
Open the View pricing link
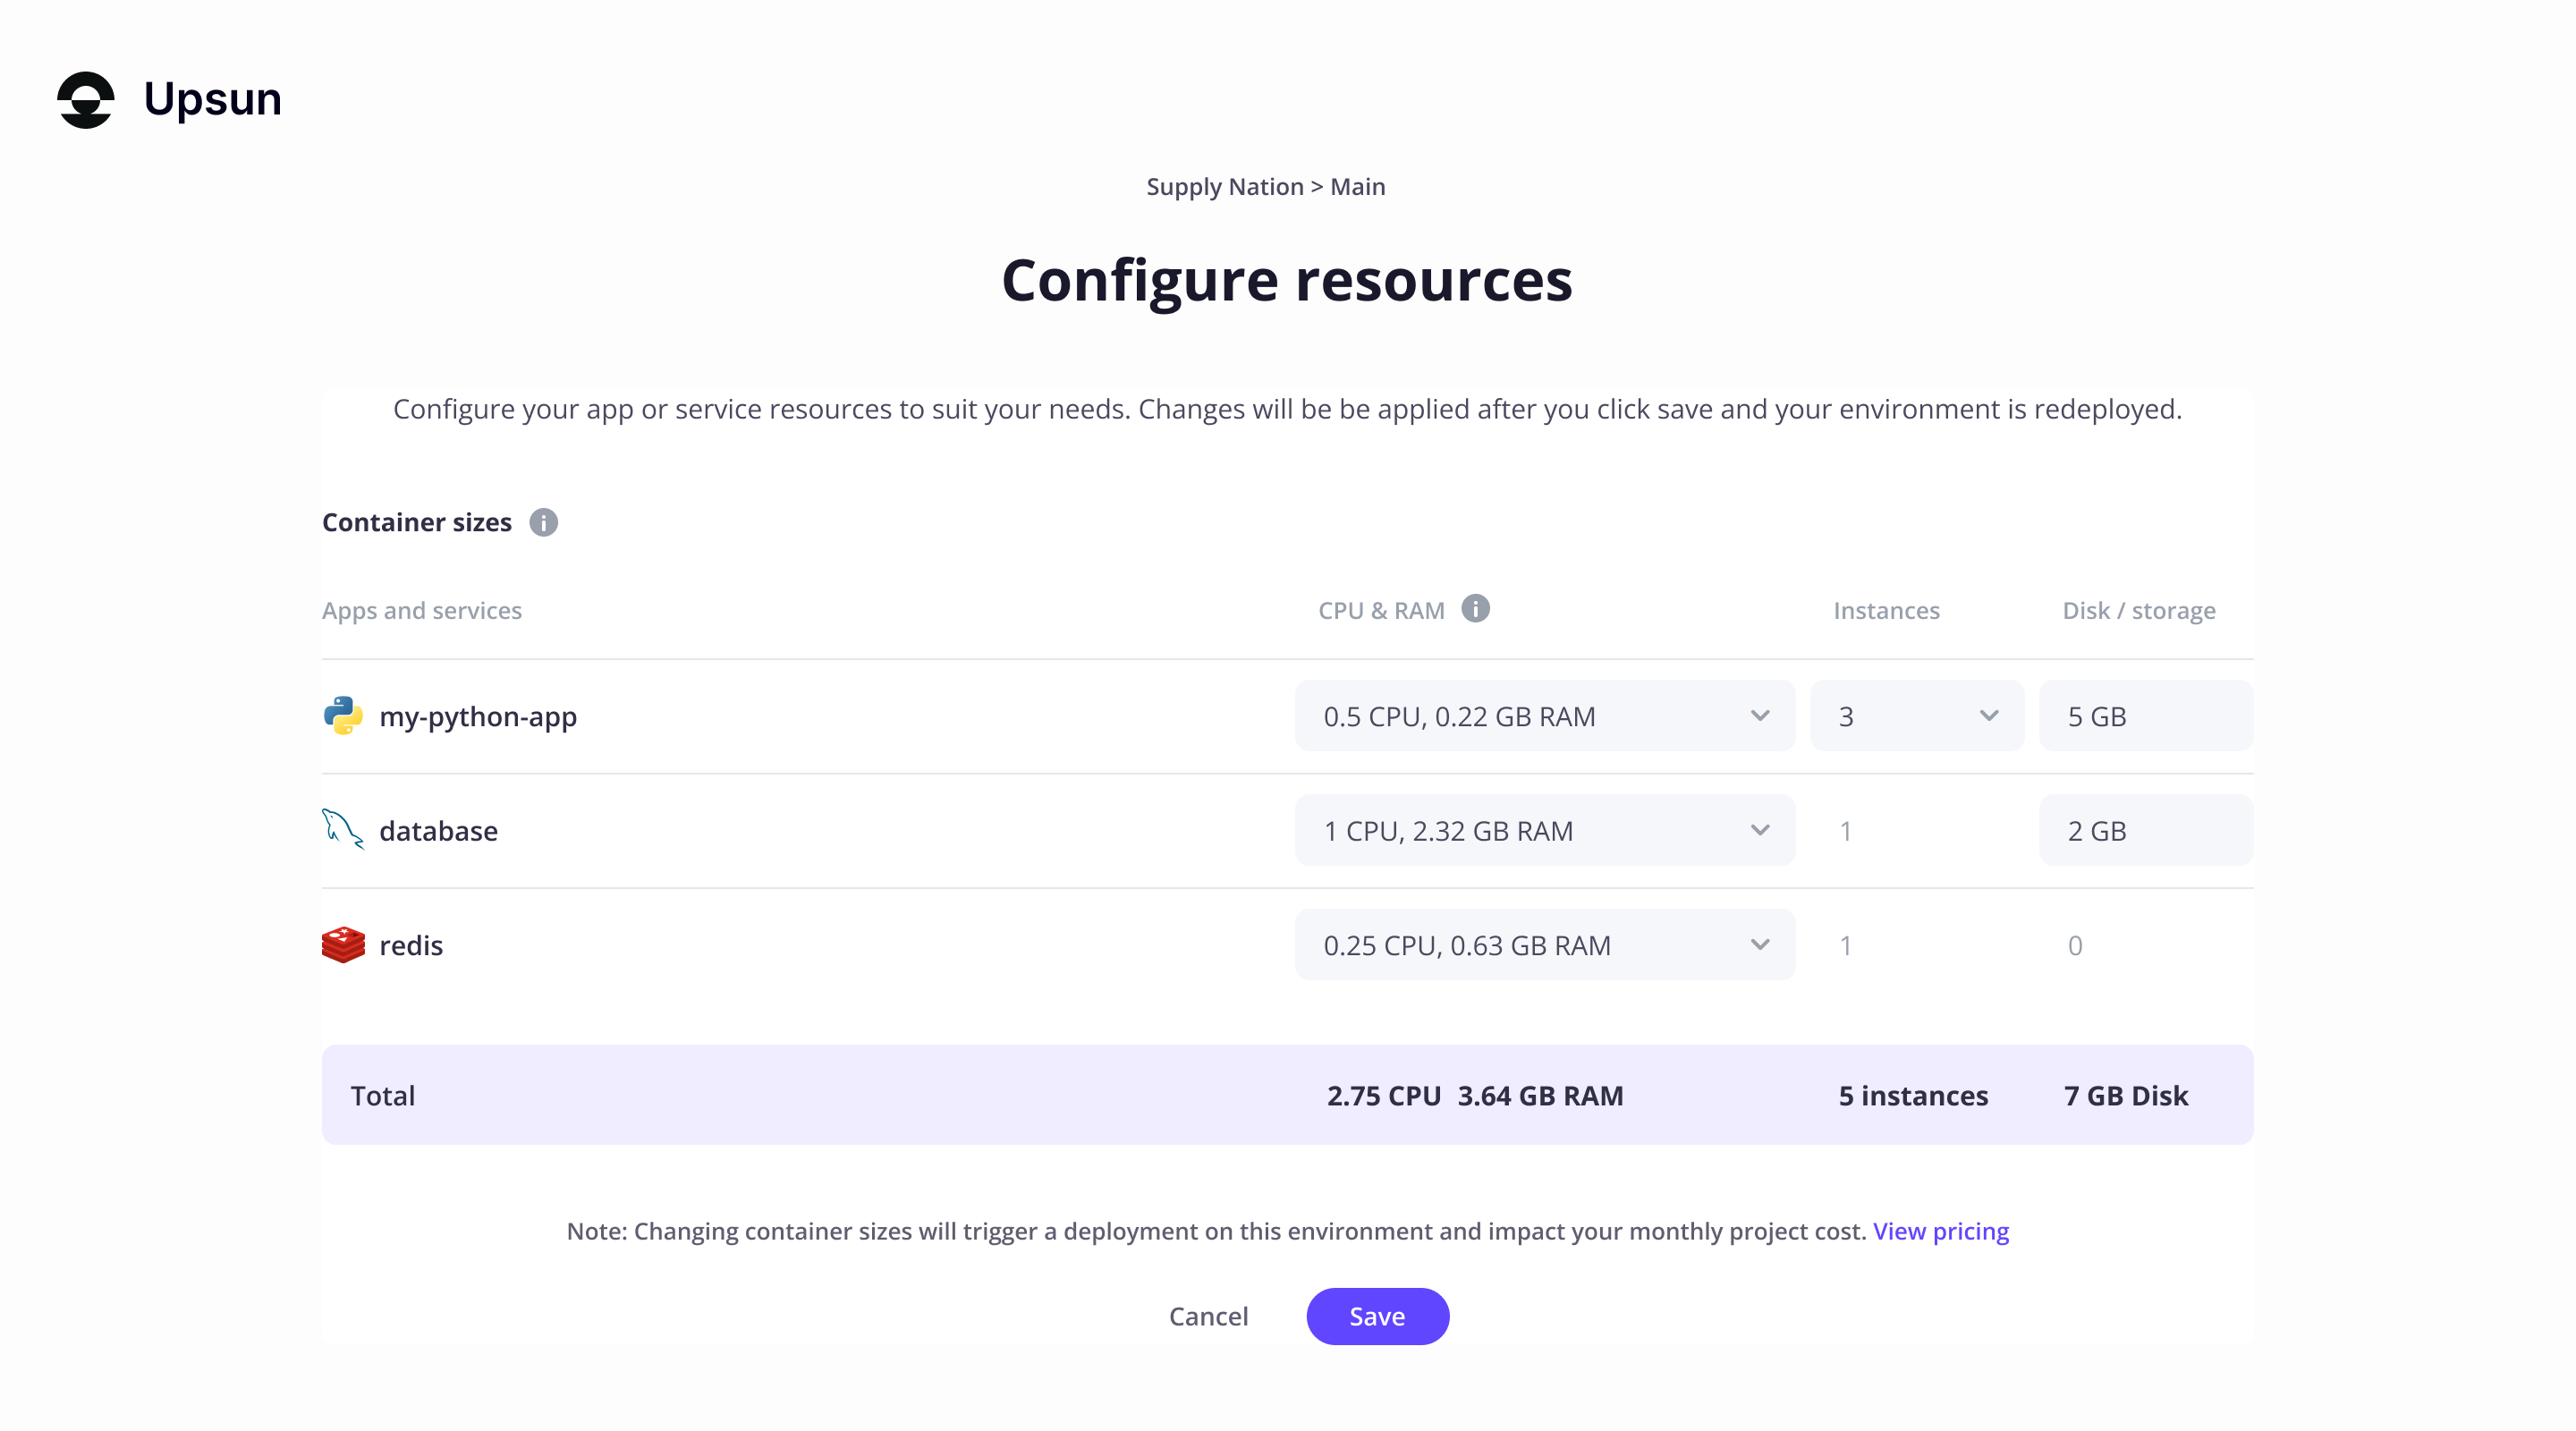1941,1231
